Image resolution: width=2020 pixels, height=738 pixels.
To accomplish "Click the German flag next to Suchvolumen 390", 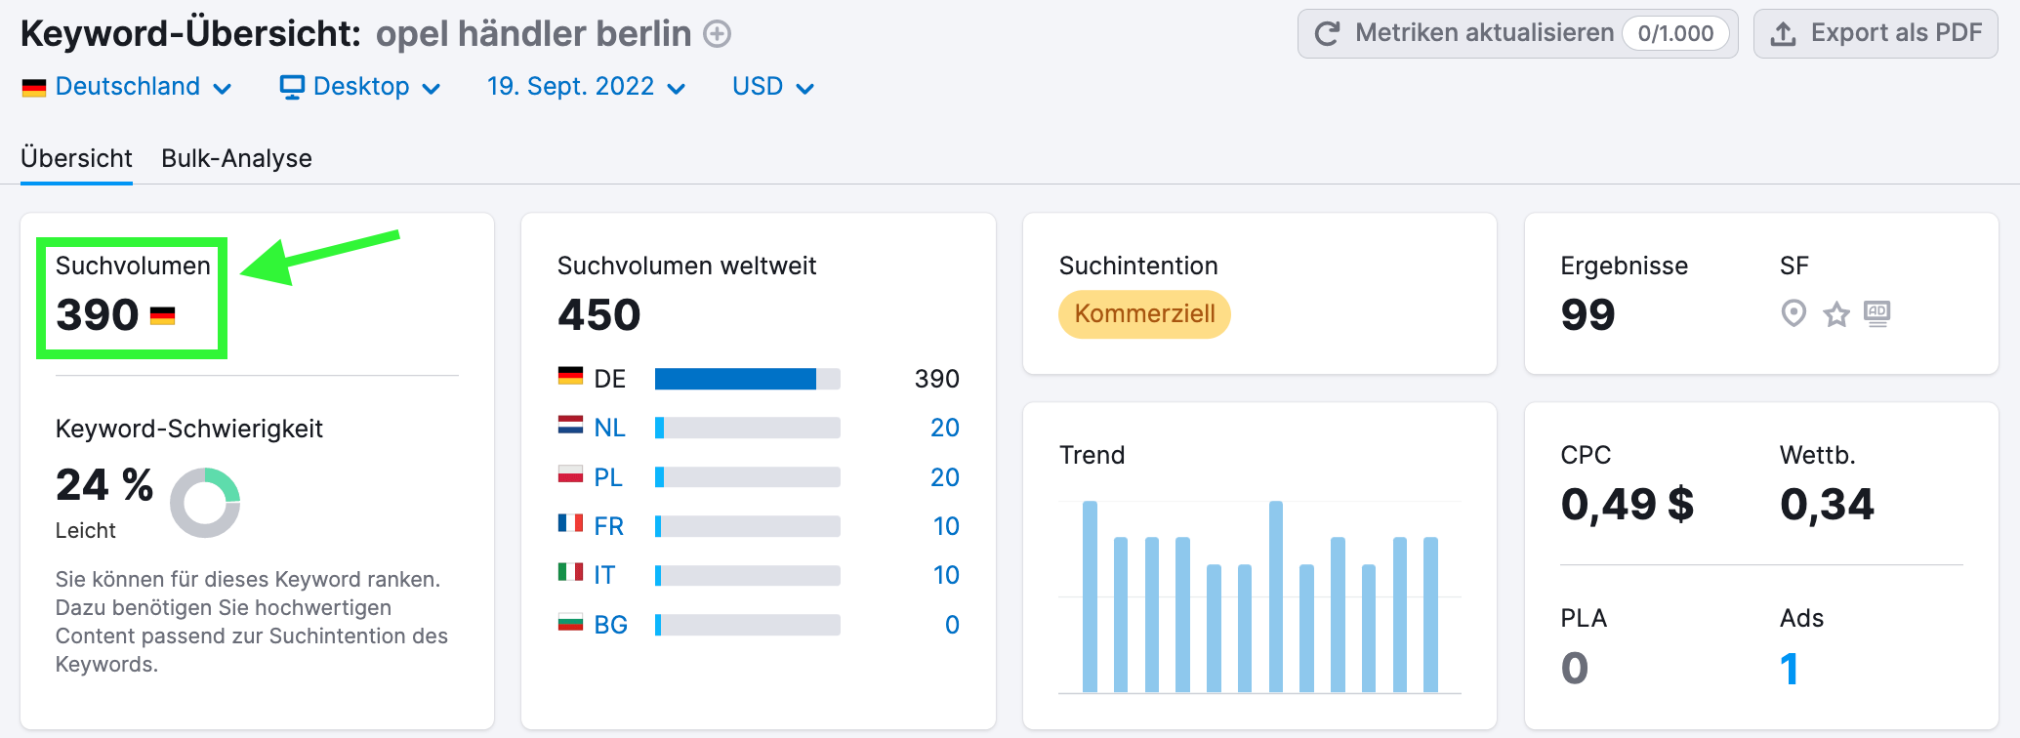I will pos(163,316).
